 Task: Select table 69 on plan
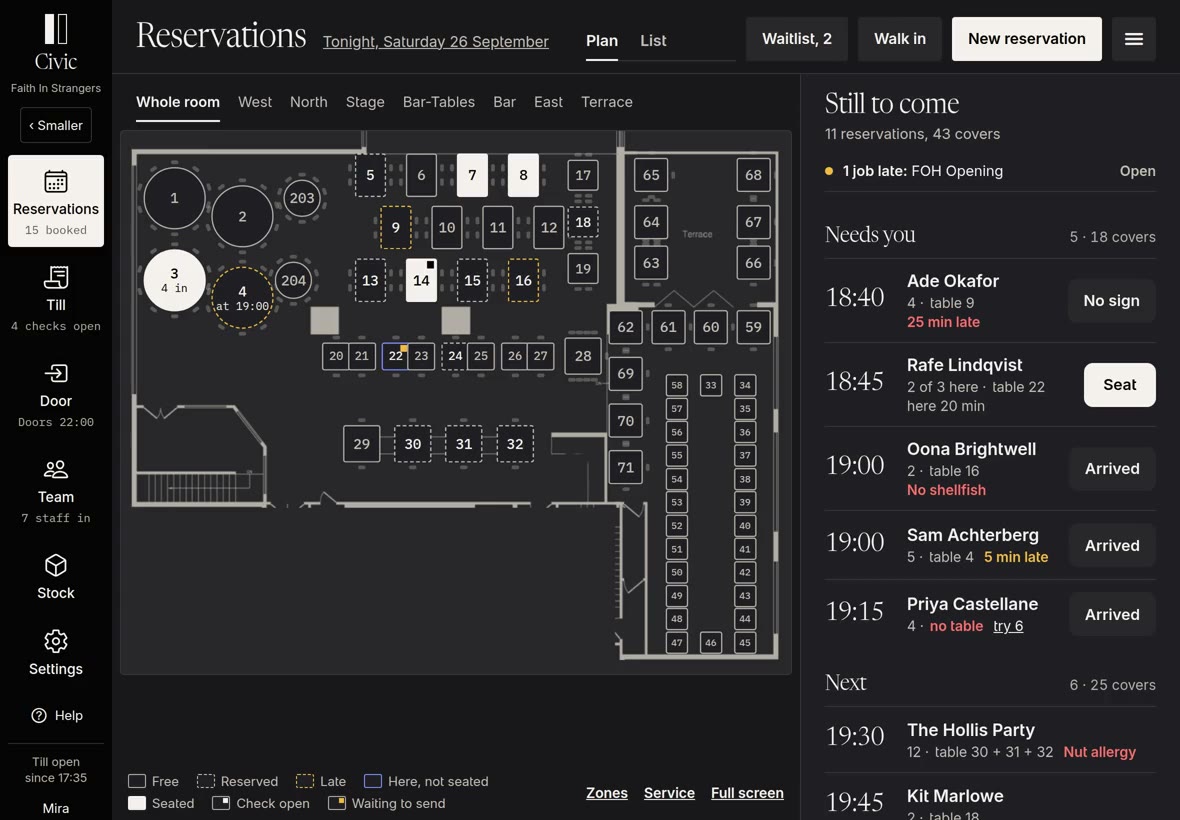(625, 374)
